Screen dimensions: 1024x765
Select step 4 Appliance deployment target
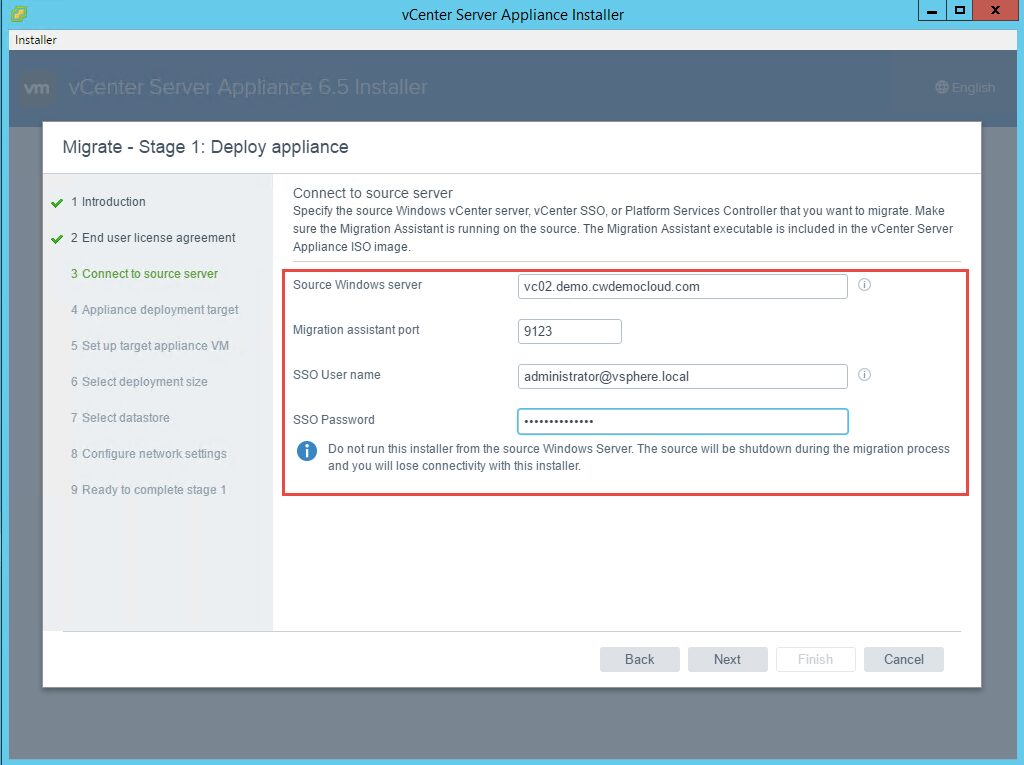(x=155, y=310)
